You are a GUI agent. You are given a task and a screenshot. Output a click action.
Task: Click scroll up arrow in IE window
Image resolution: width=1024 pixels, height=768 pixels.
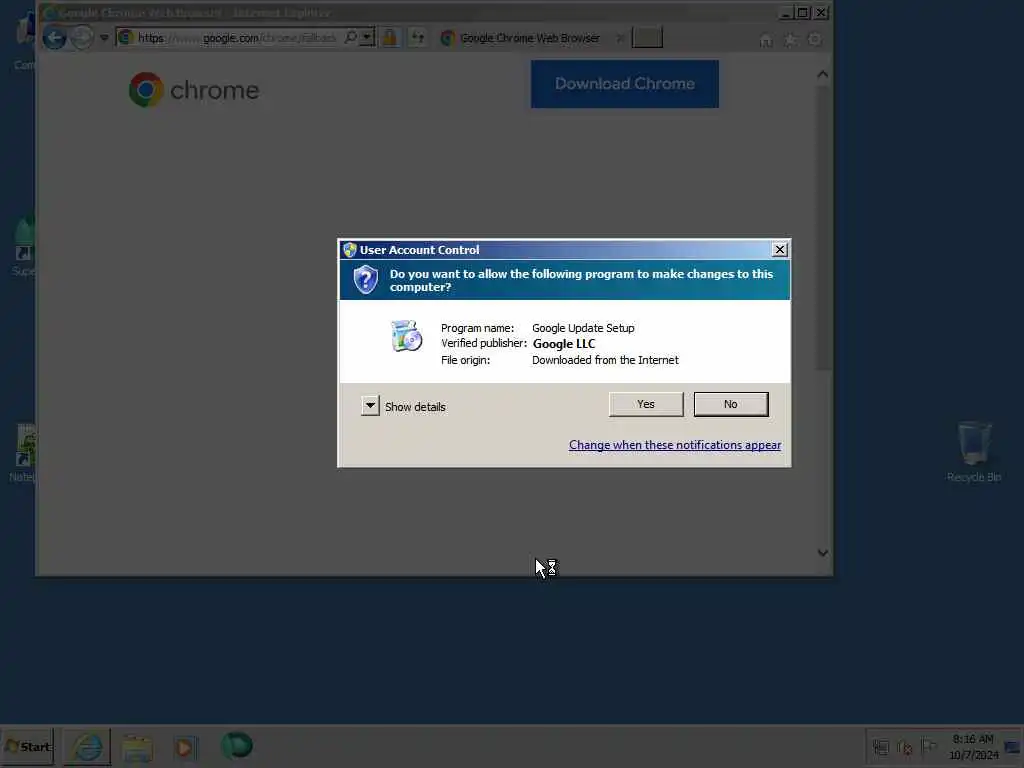pos(823,74)
